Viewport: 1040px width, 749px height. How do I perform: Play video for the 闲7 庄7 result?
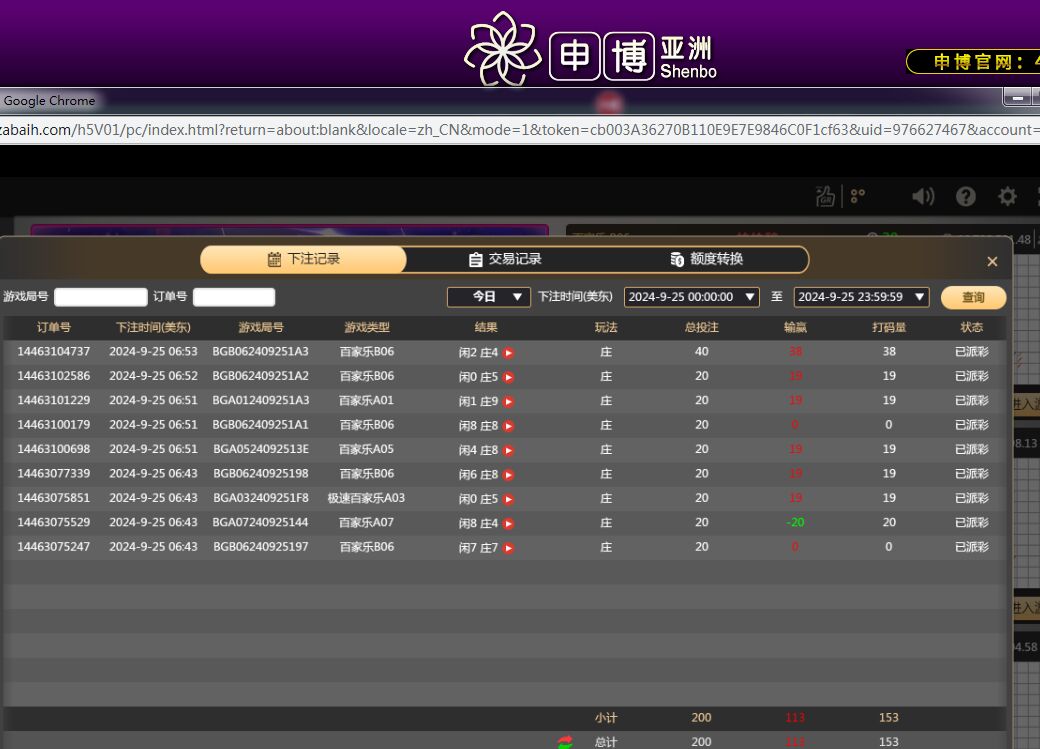pos(508,548)
